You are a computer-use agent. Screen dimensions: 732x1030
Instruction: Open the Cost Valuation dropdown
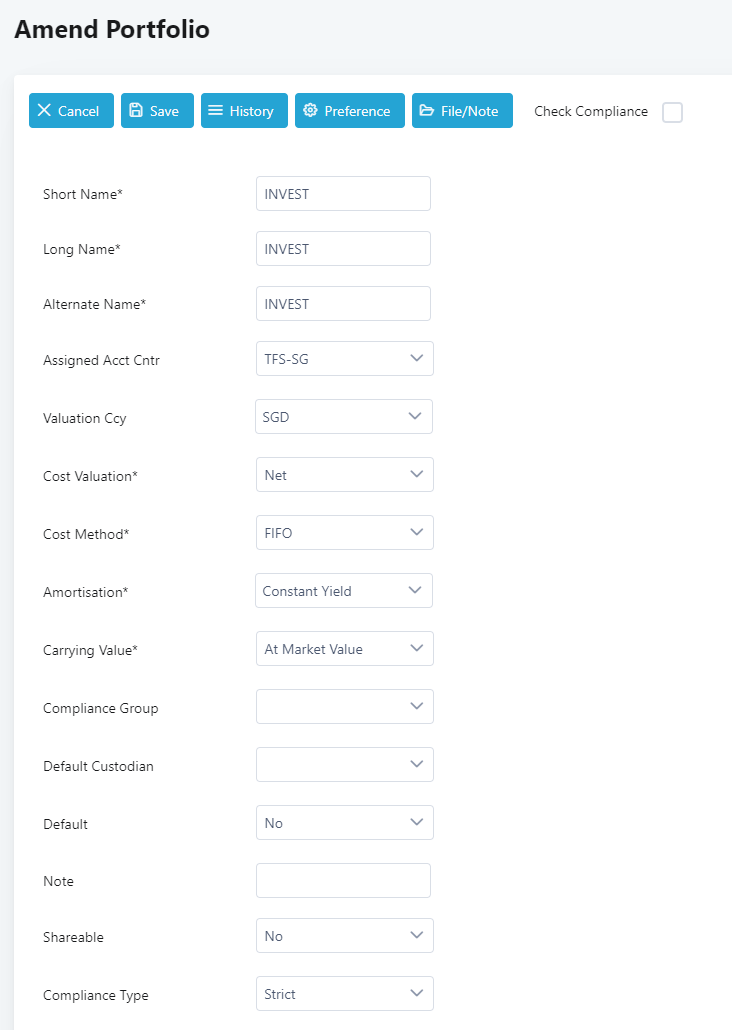pos(344,475)
